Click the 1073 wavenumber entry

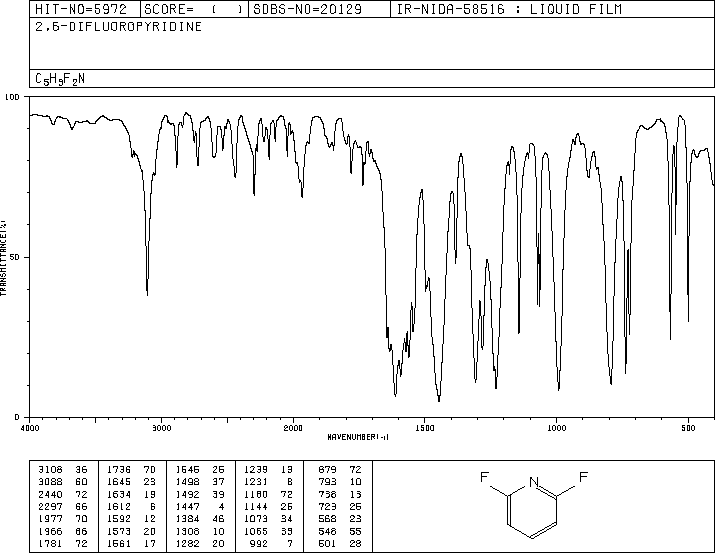268,519
